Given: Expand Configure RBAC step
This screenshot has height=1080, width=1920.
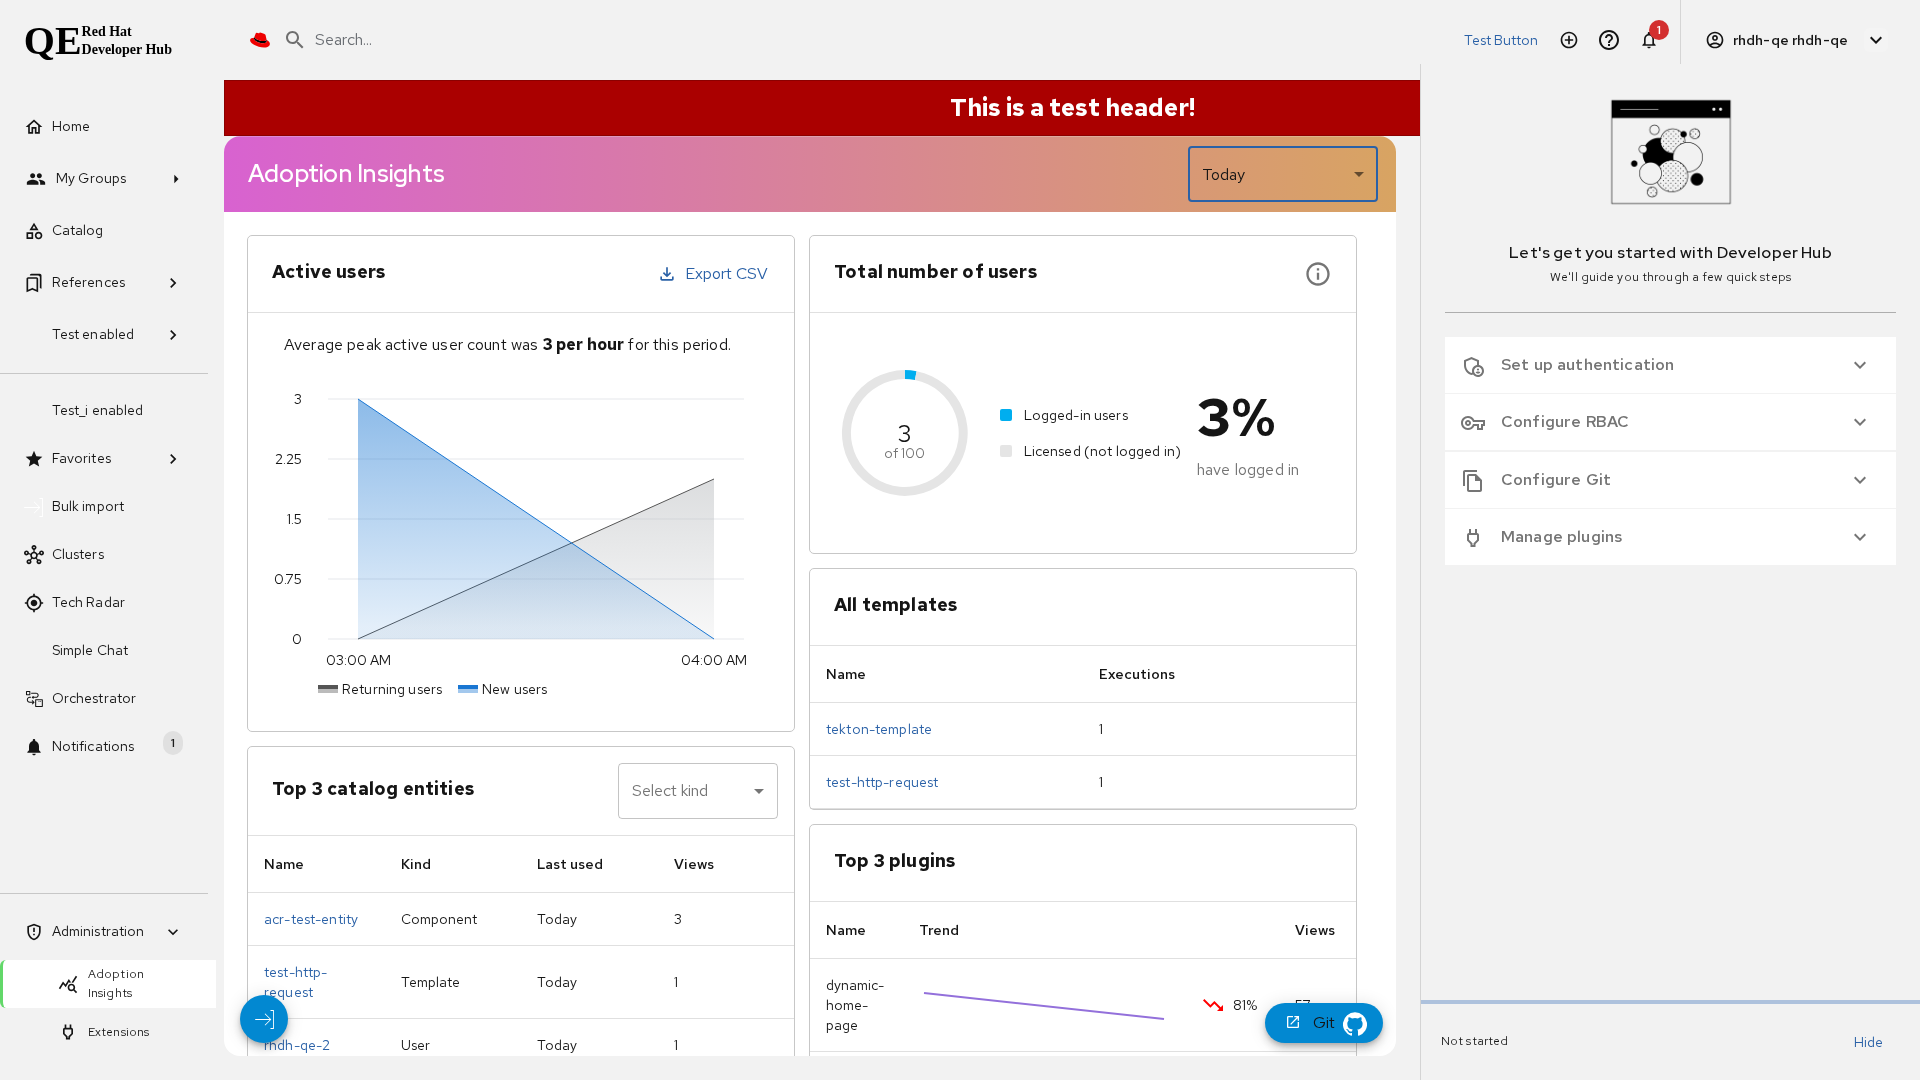Looking at the screenshot, I should (1669, 422).
